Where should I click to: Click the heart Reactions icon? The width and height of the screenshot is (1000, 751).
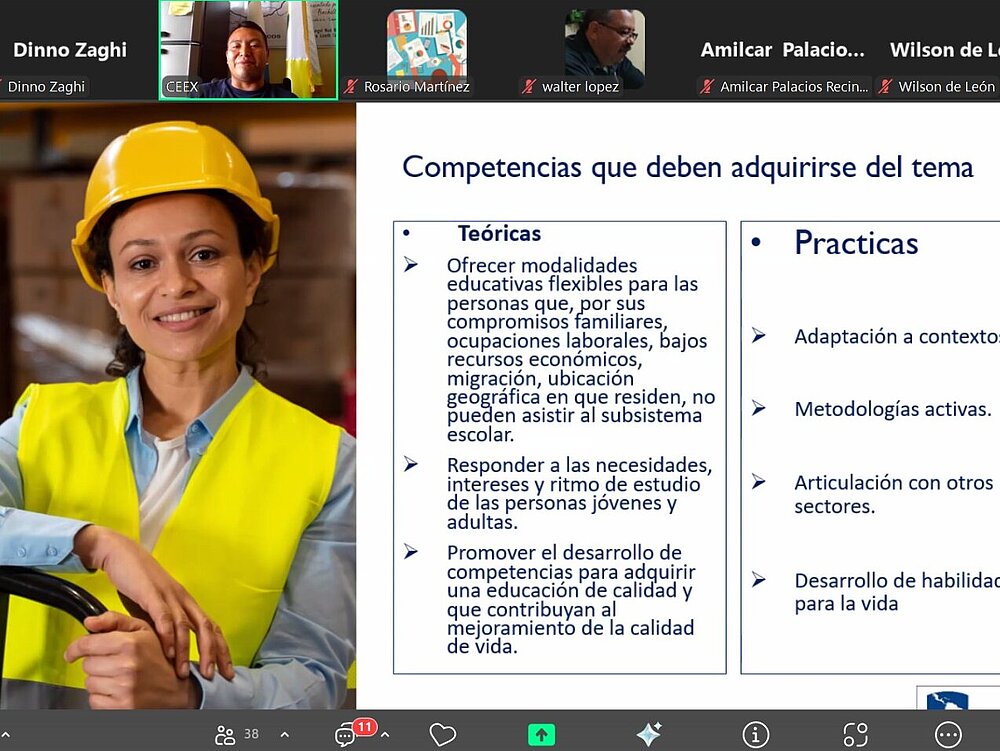442,735
